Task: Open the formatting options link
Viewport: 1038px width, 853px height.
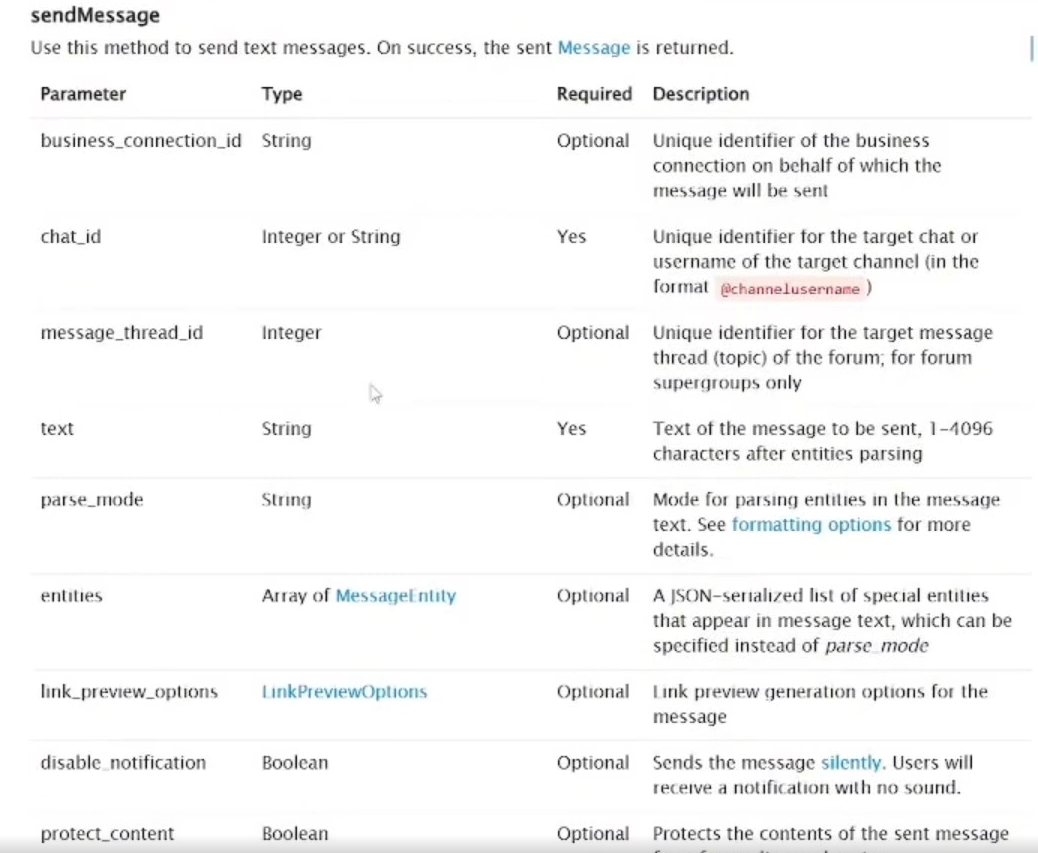Action: (811, 525)
